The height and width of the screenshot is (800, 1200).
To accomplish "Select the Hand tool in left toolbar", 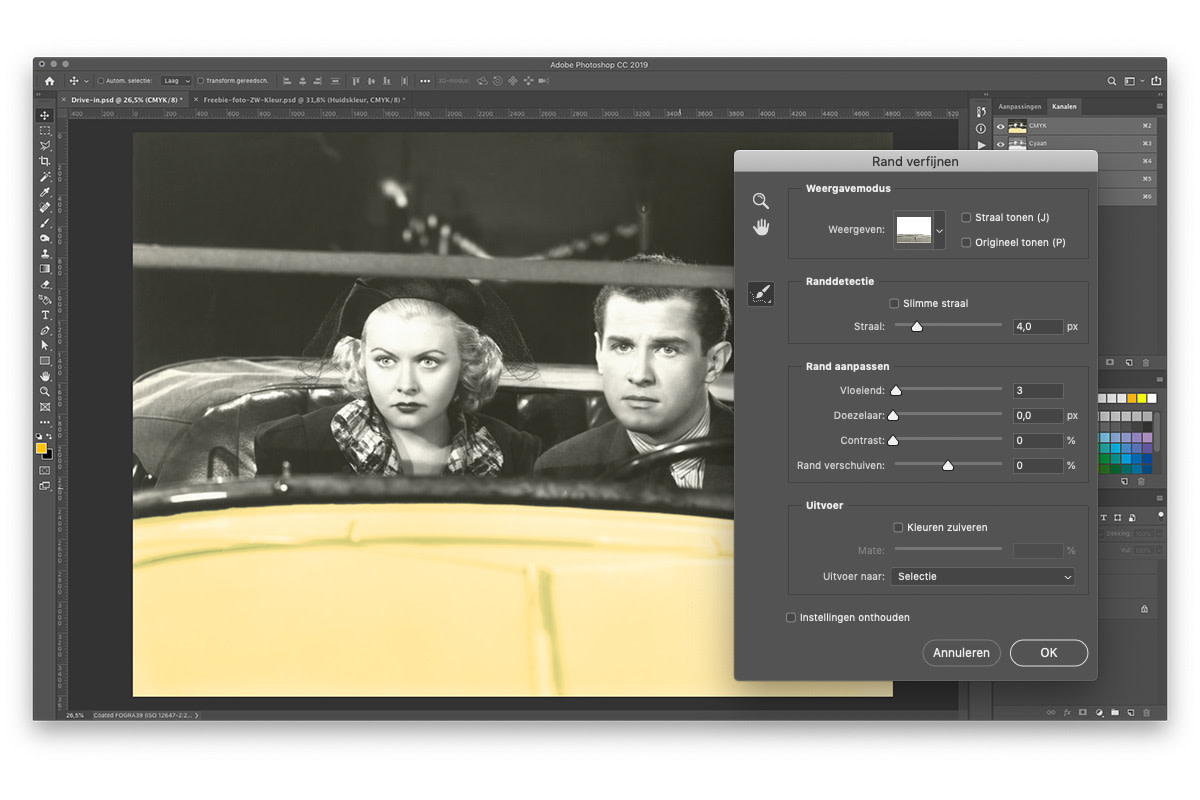I will 45,376.
